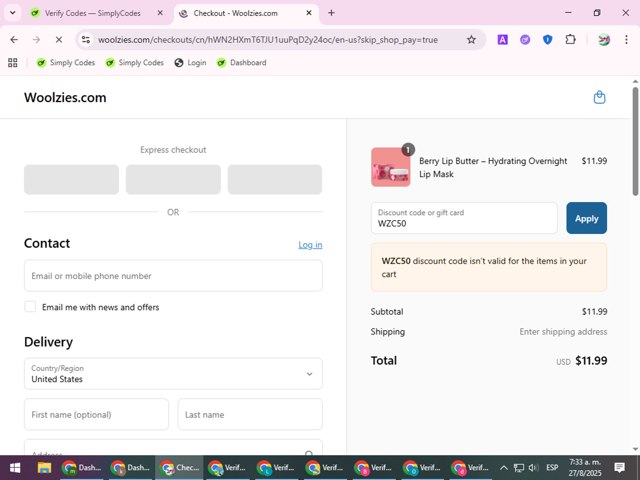The height and width of the screenshot is (480, 640).
Task: Open notification center icon
Action: click(x=620, y=467)
